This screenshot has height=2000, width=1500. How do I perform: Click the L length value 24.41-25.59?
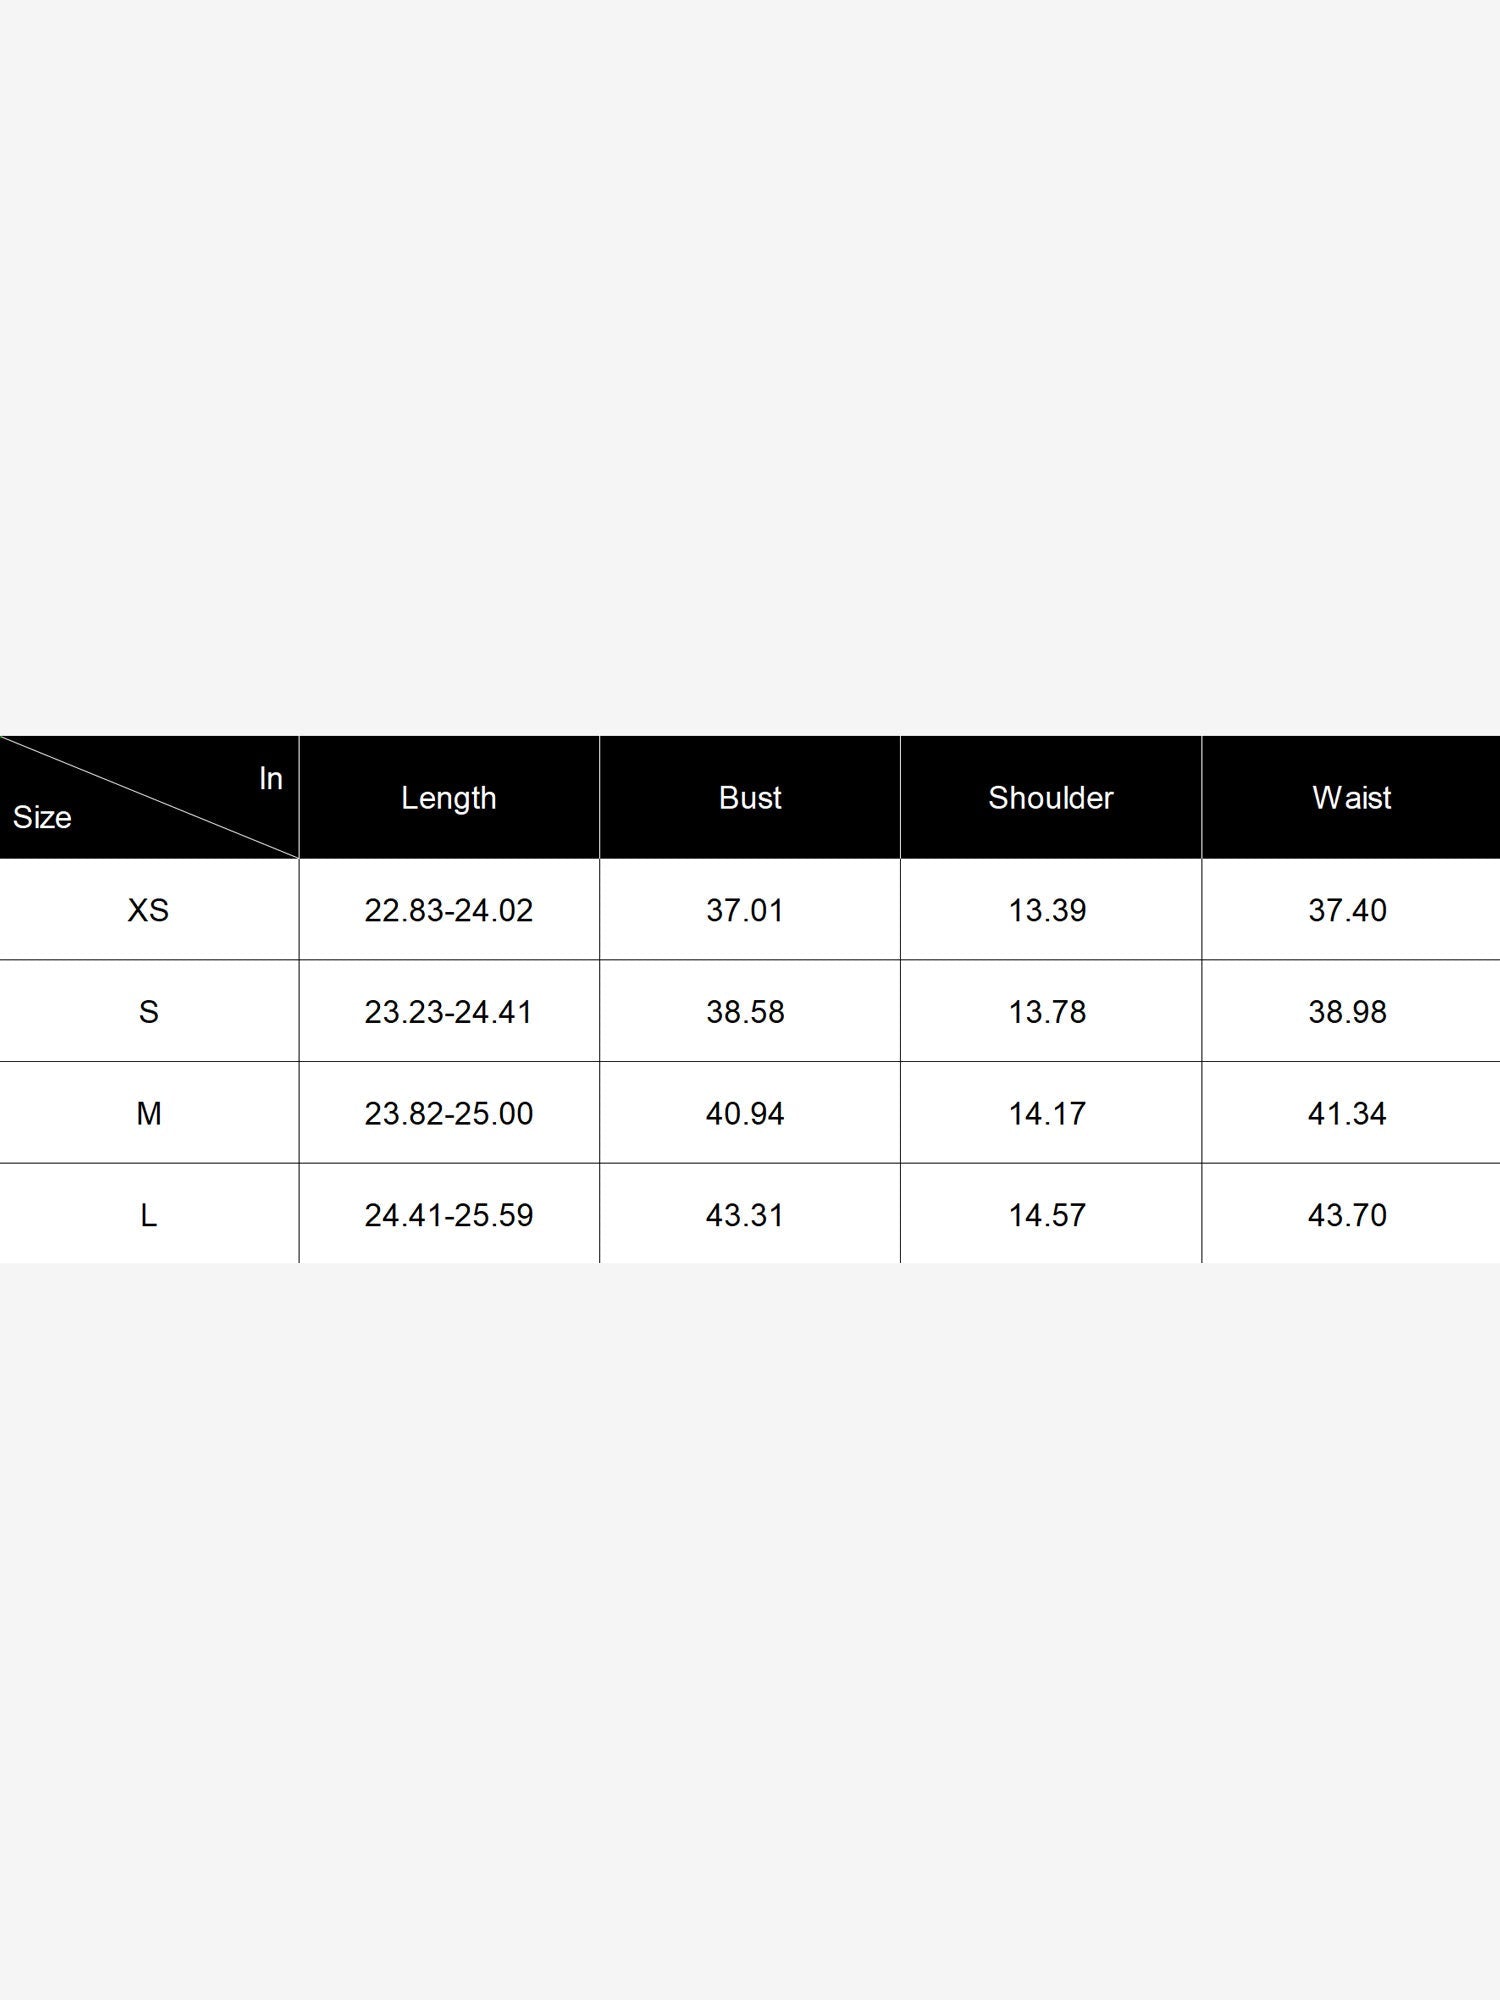click(x=449, y=1215)
